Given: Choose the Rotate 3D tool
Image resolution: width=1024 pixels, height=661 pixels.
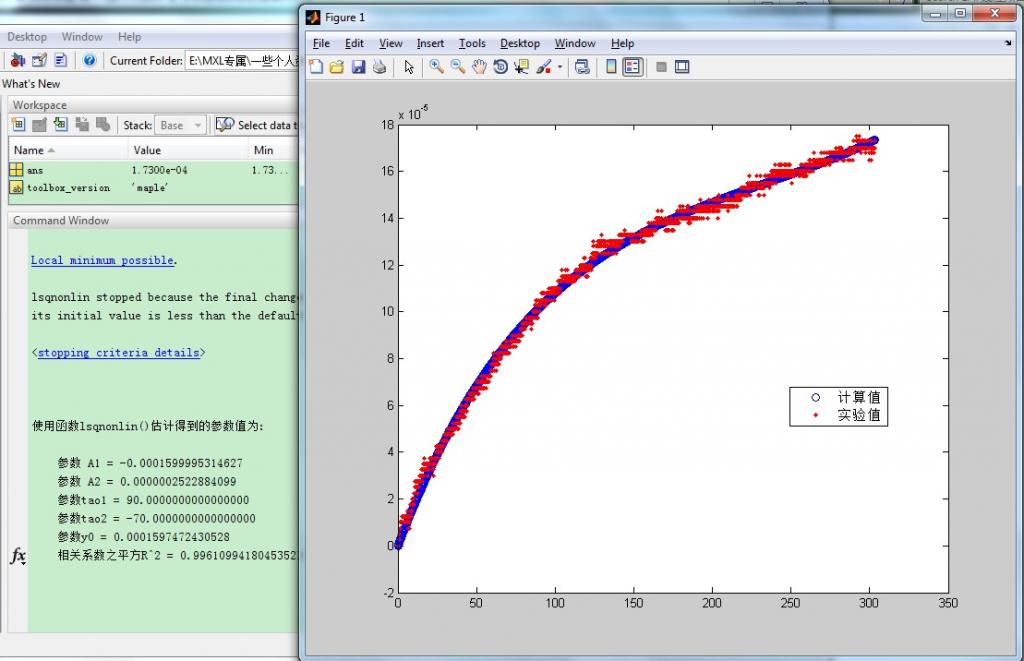Looking at the screenshot, I should click(500, 67).
